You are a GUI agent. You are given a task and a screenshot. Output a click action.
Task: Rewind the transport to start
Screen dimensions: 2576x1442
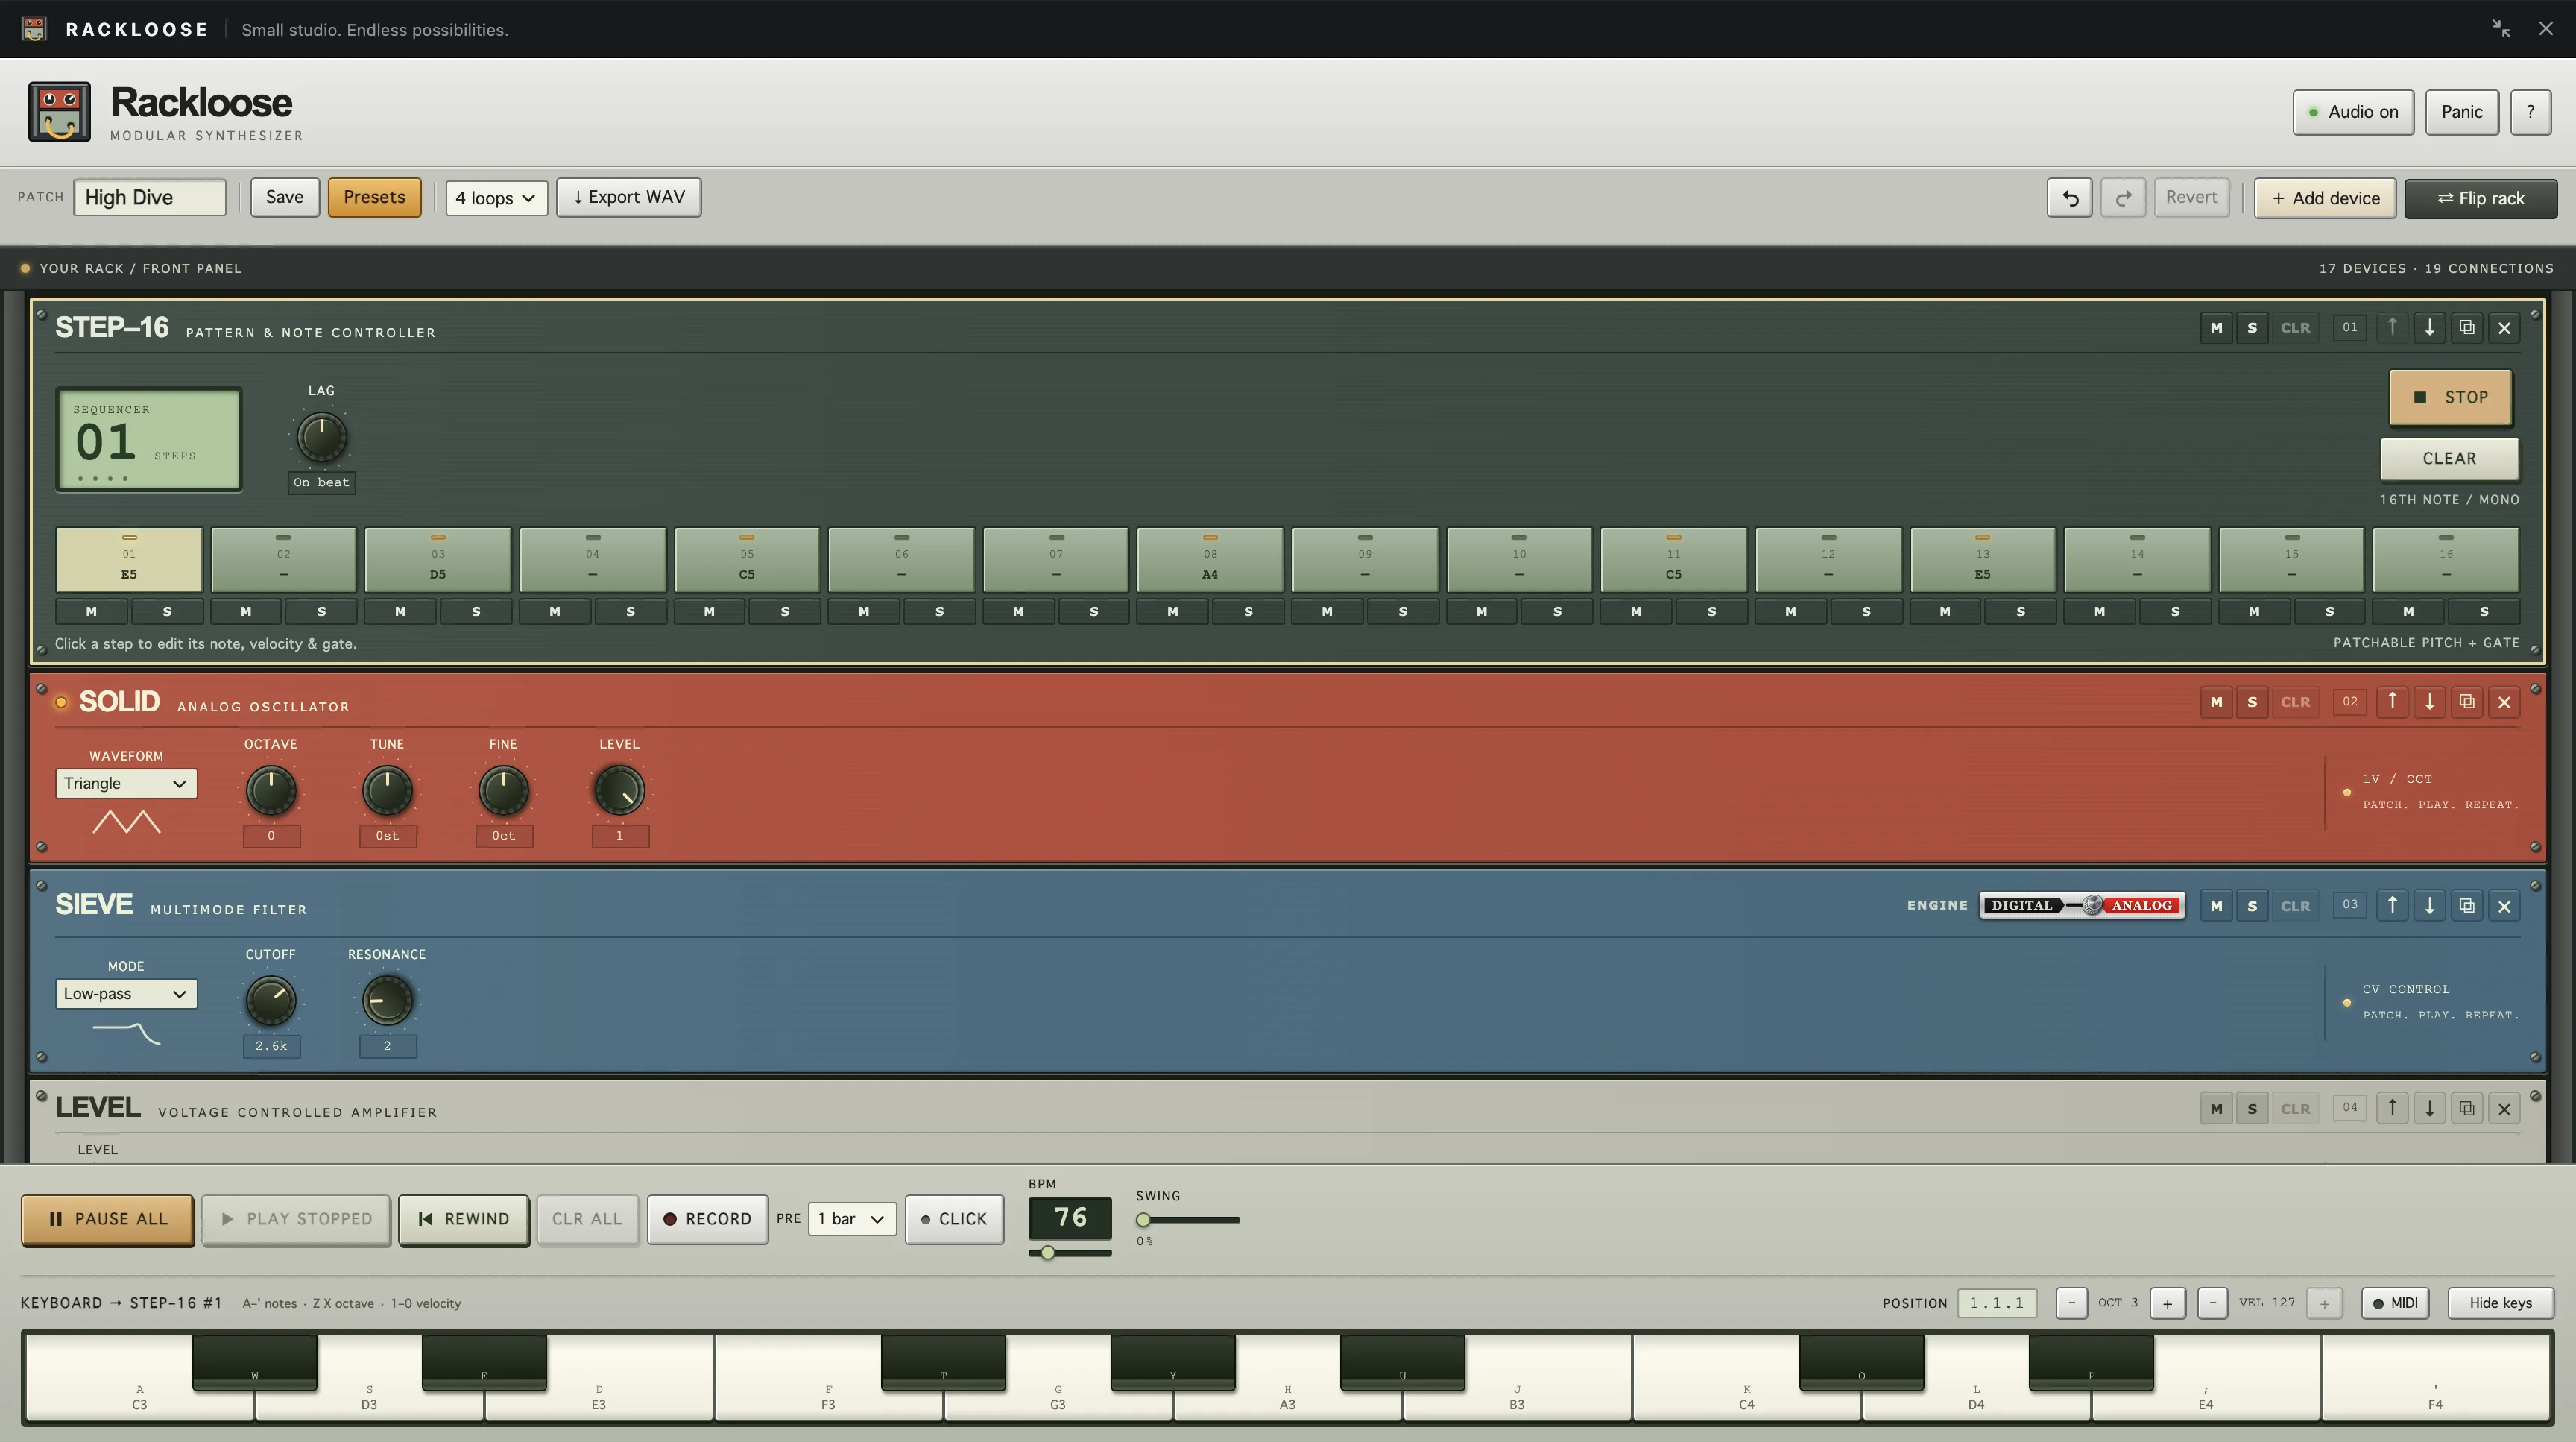[463, 1219]
